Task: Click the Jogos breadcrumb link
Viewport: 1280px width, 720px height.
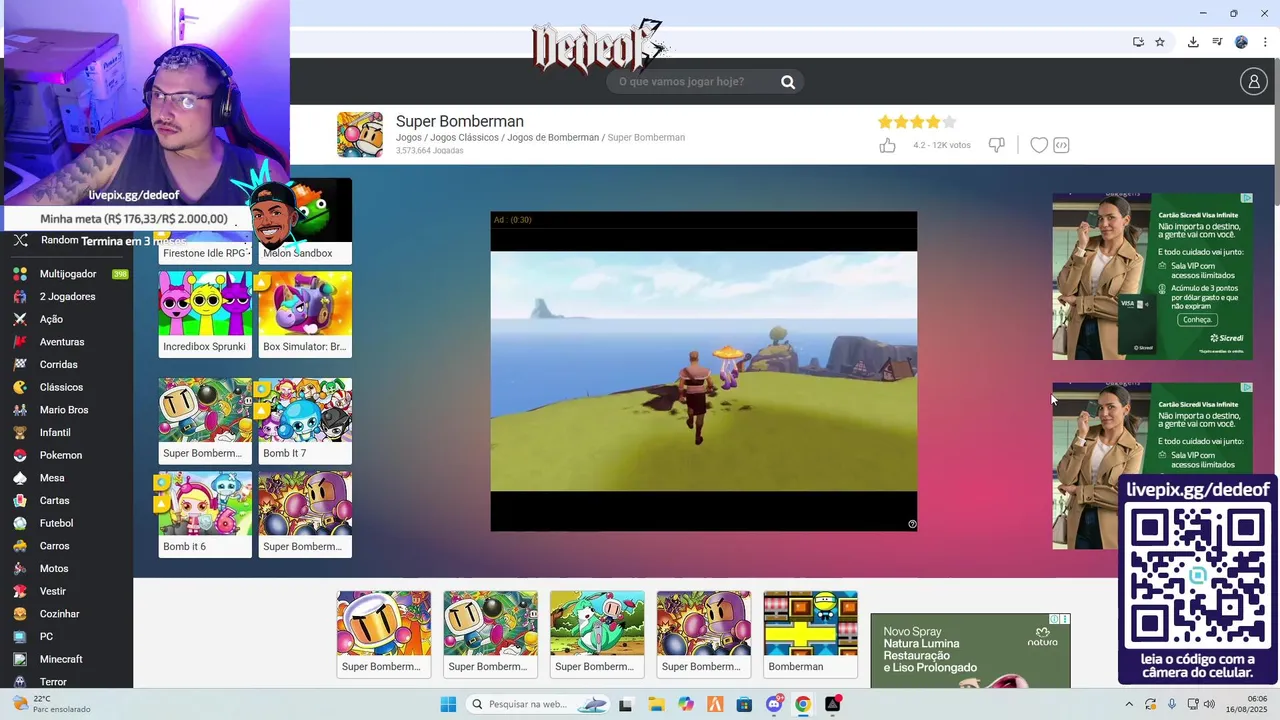Action: tap(408, 138)
